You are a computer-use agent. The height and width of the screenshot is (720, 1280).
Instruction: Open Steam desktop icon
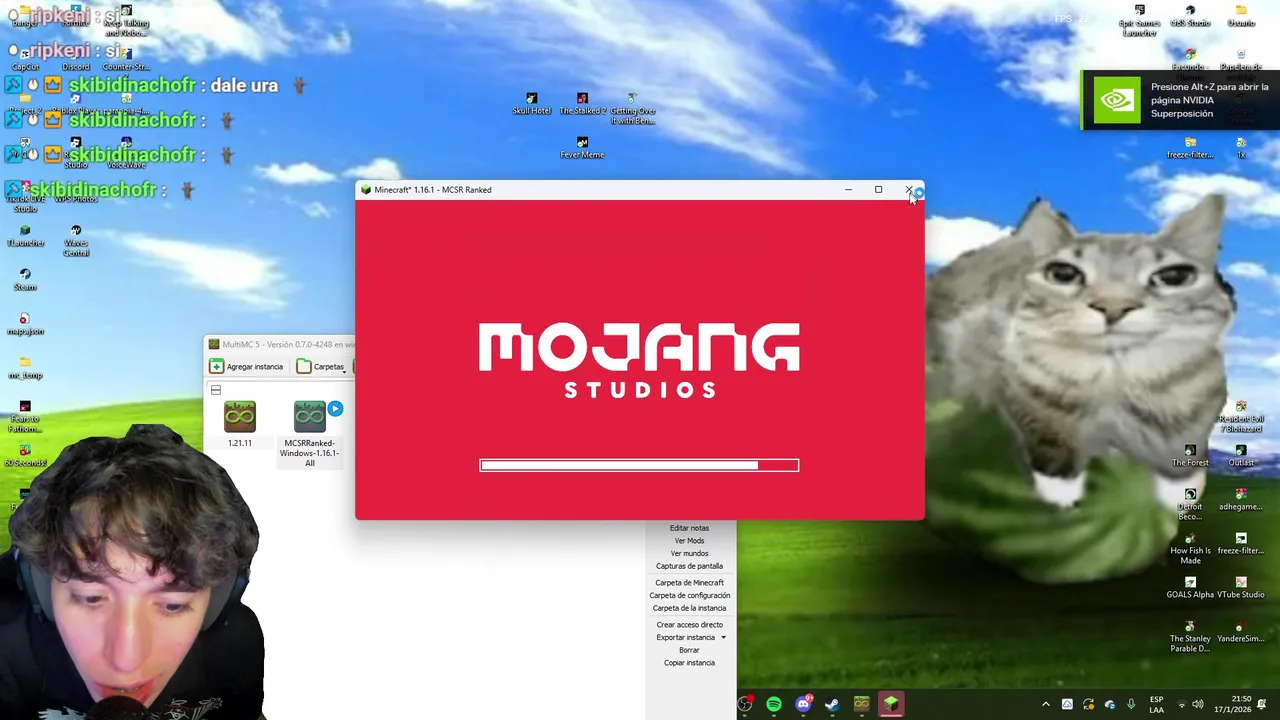[x=25, y=280]
